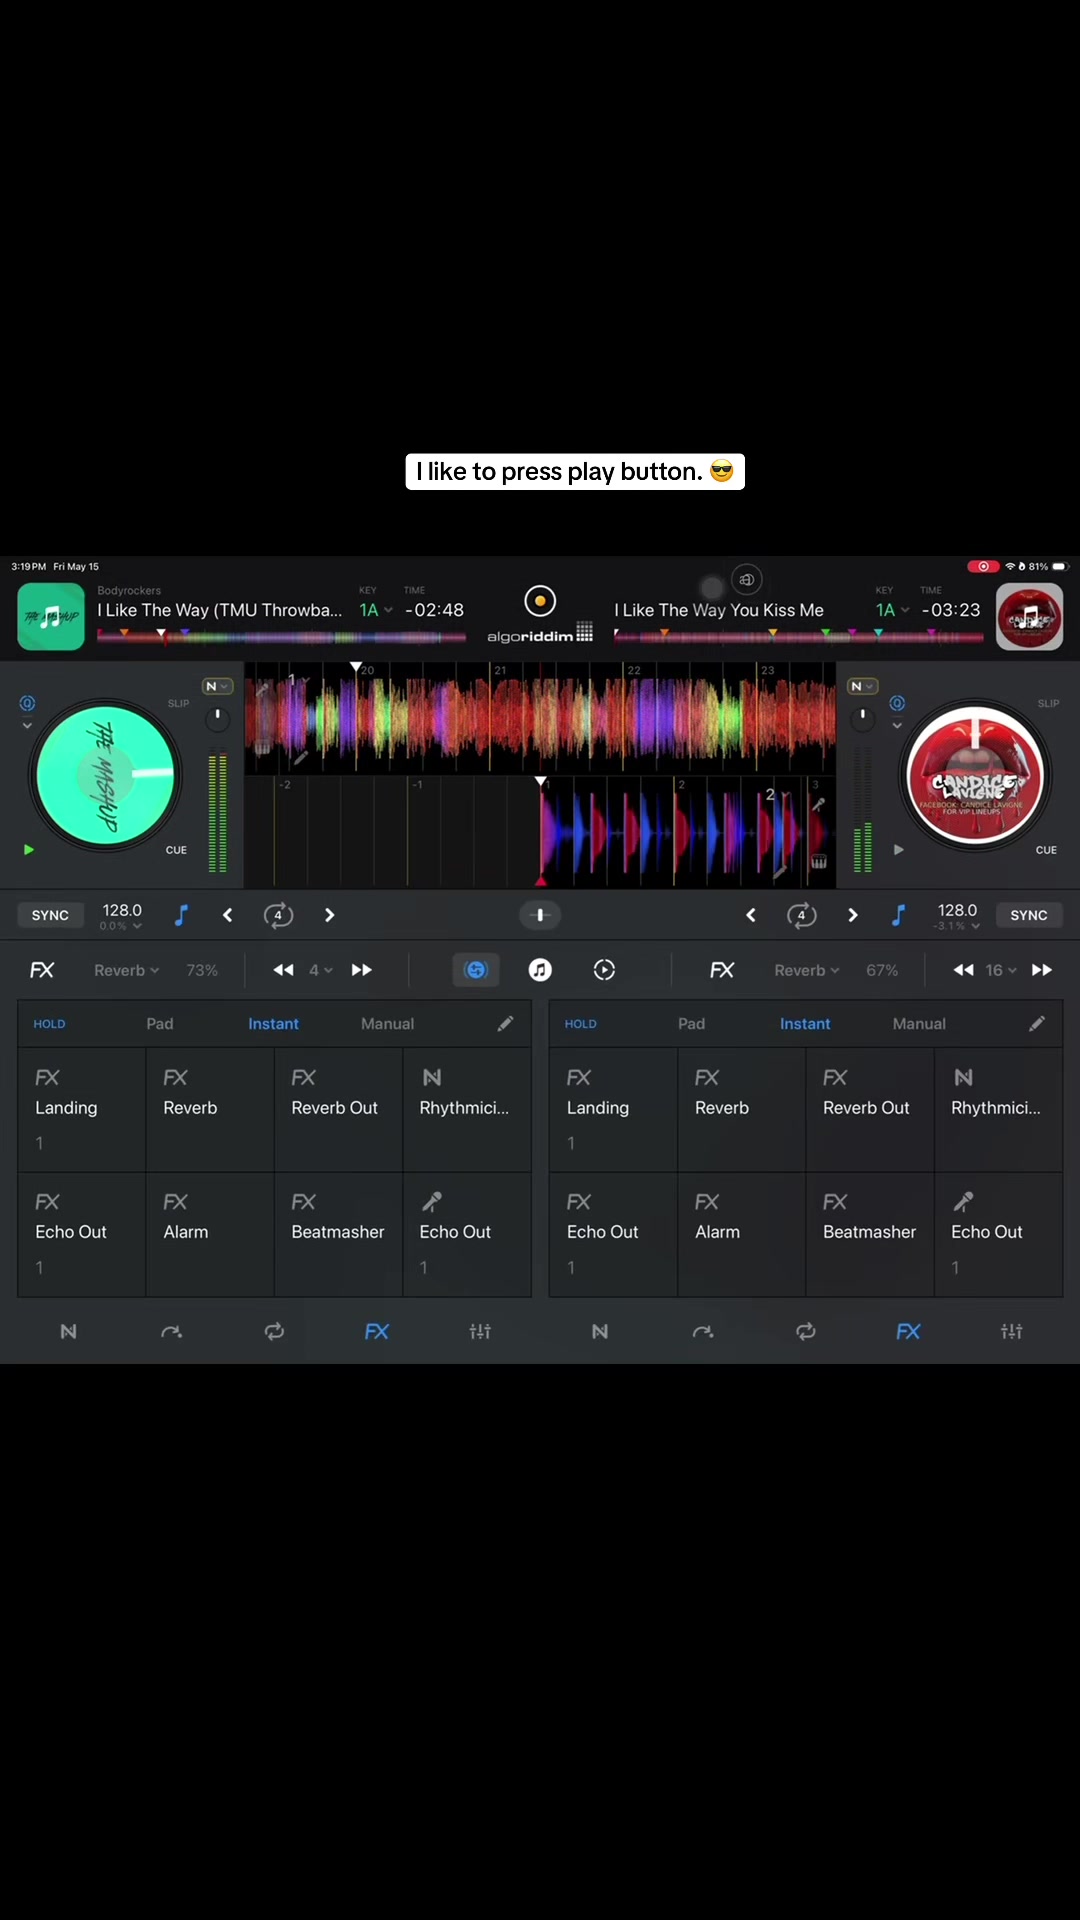Open right deck Neural Mix bottom tab

pos(600,1332)
